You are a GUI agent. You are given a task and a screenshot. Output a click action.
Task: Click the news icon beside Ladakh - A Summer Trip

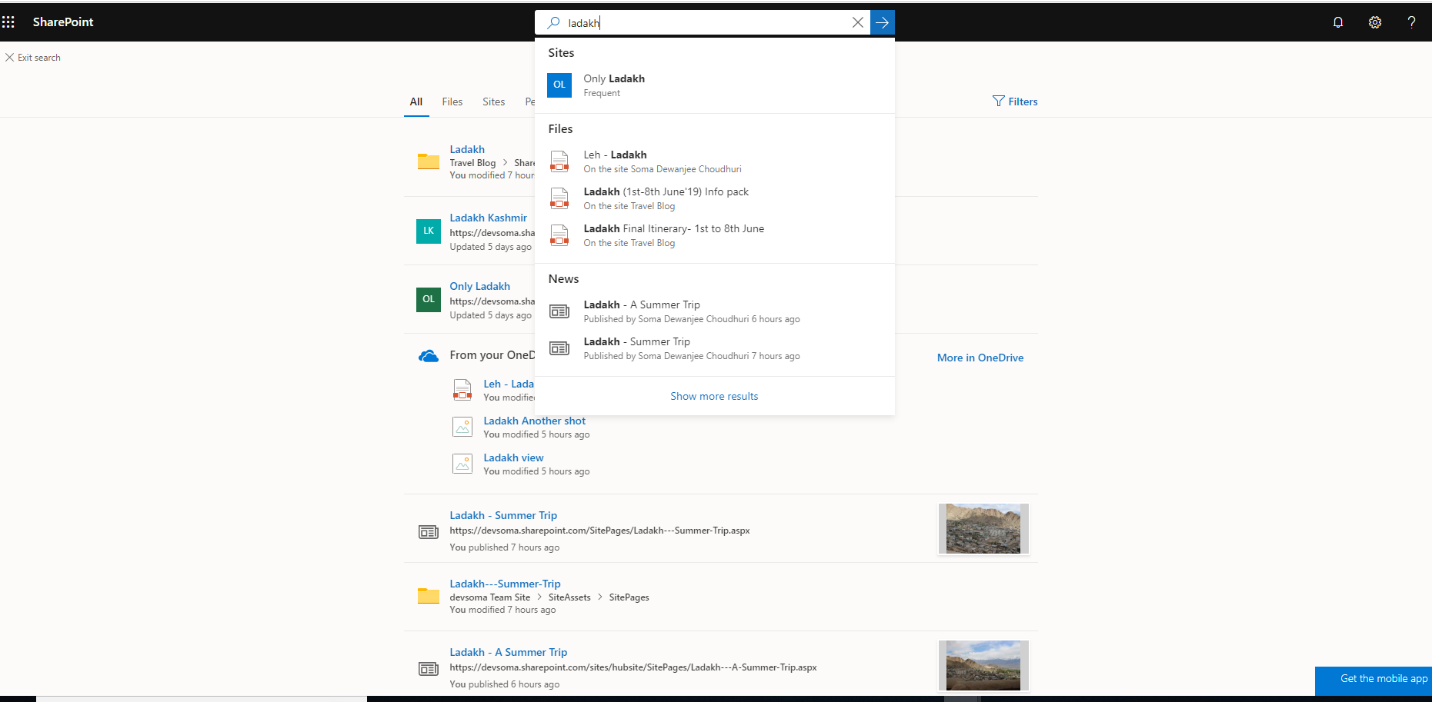click(x=428, y=668)
